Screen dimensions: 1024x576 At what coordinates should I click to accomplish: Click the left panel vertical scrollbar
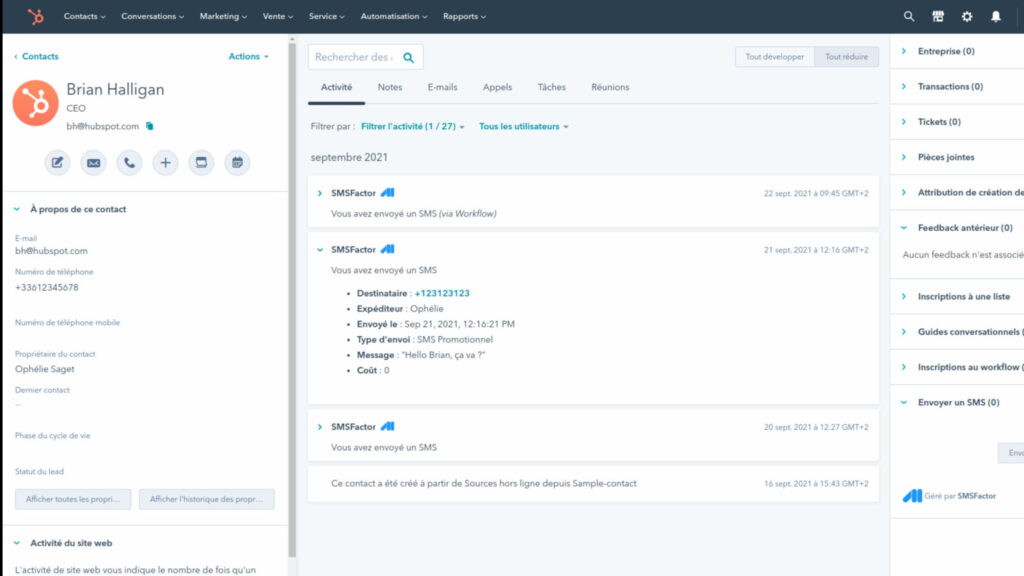pyautogui.click(x=292, y=300)
